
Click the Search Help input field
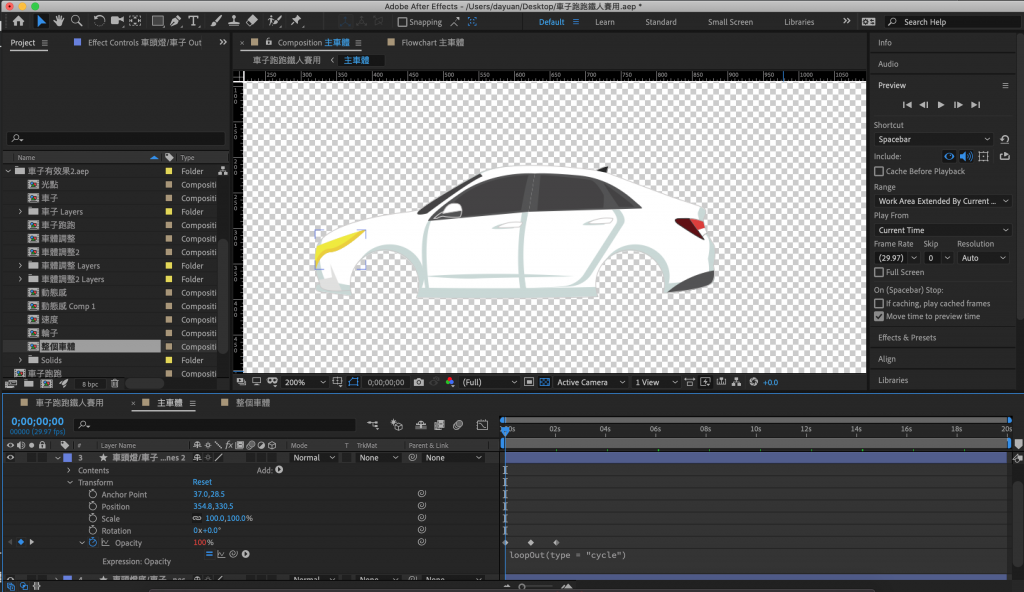click(950, 22)
